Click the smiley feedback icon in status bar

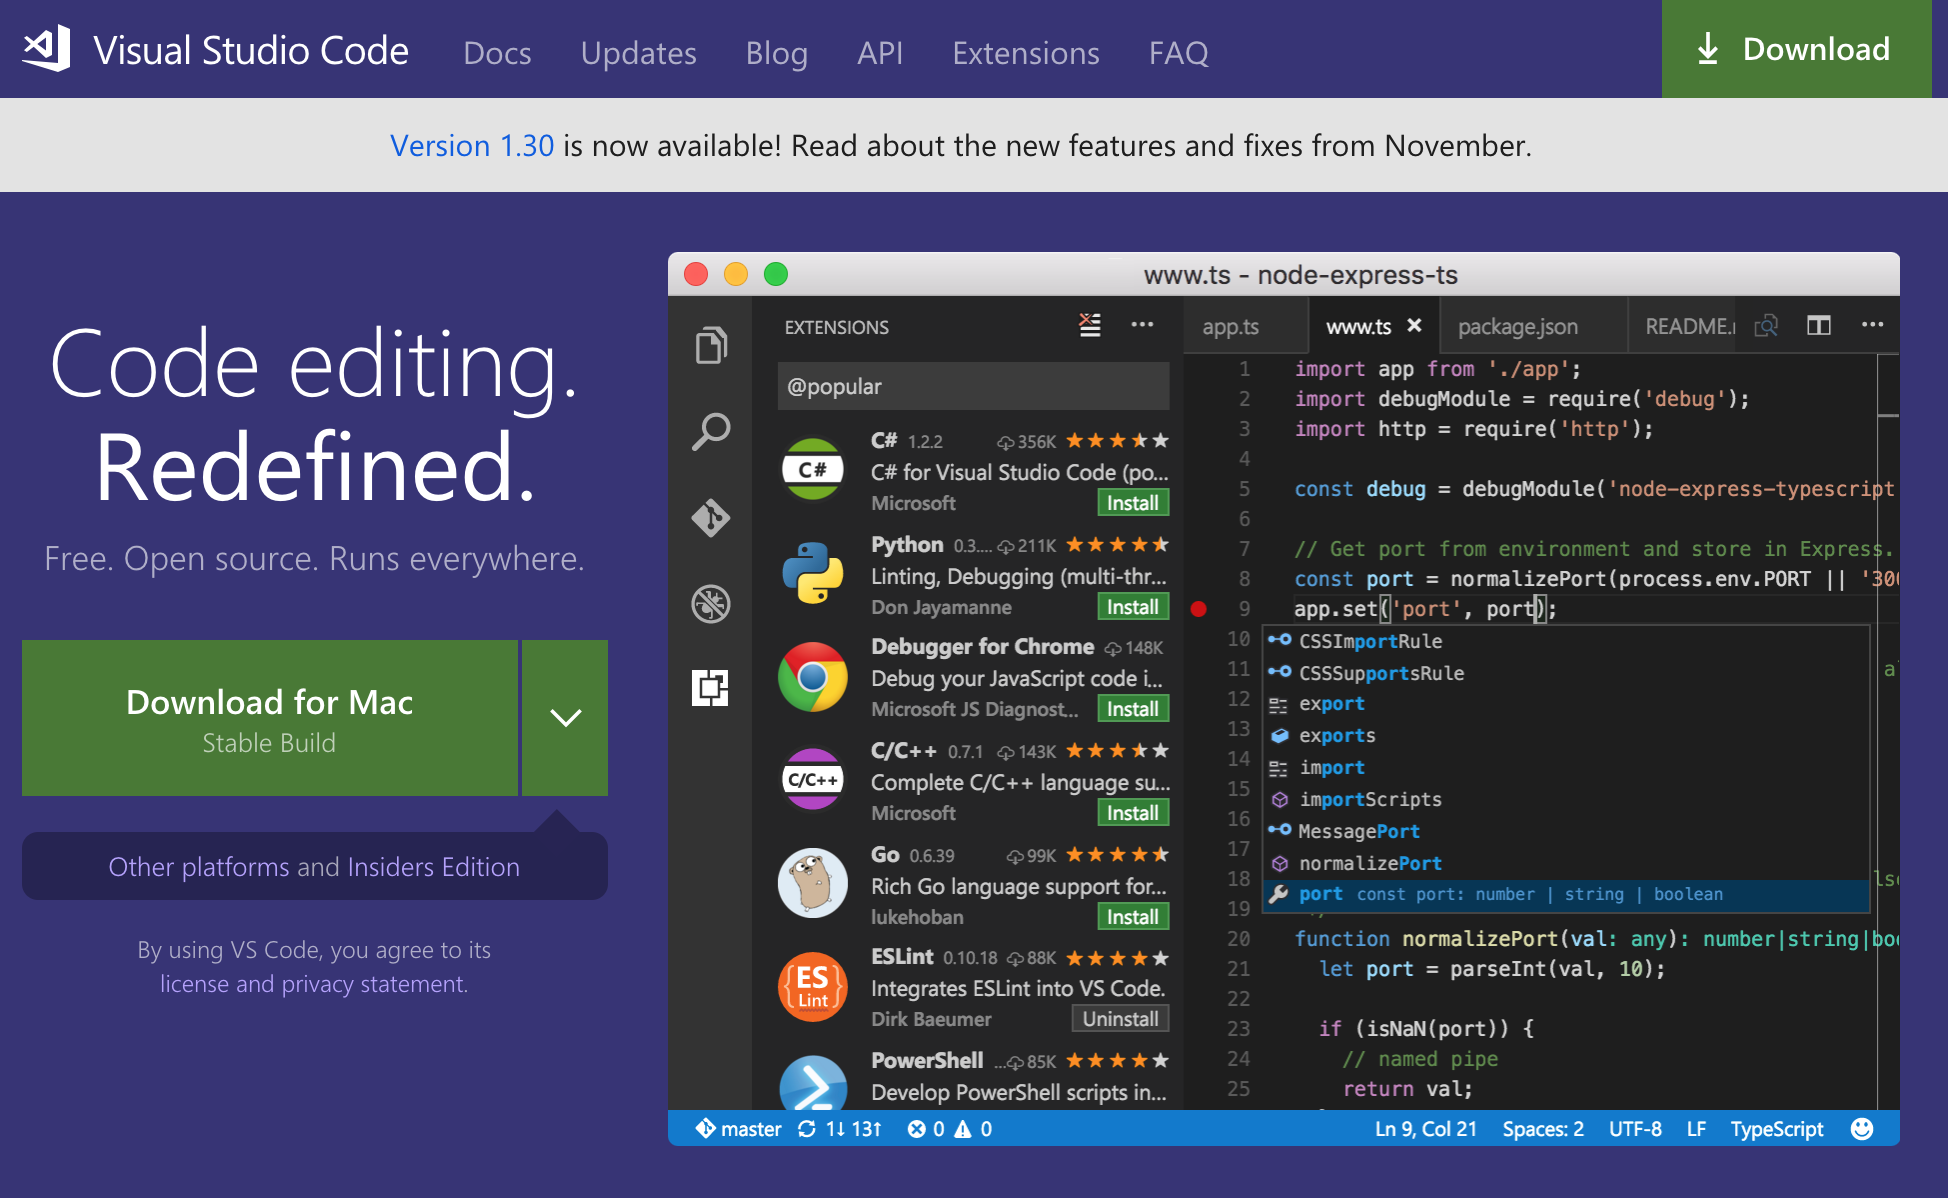(1861, 1129)
